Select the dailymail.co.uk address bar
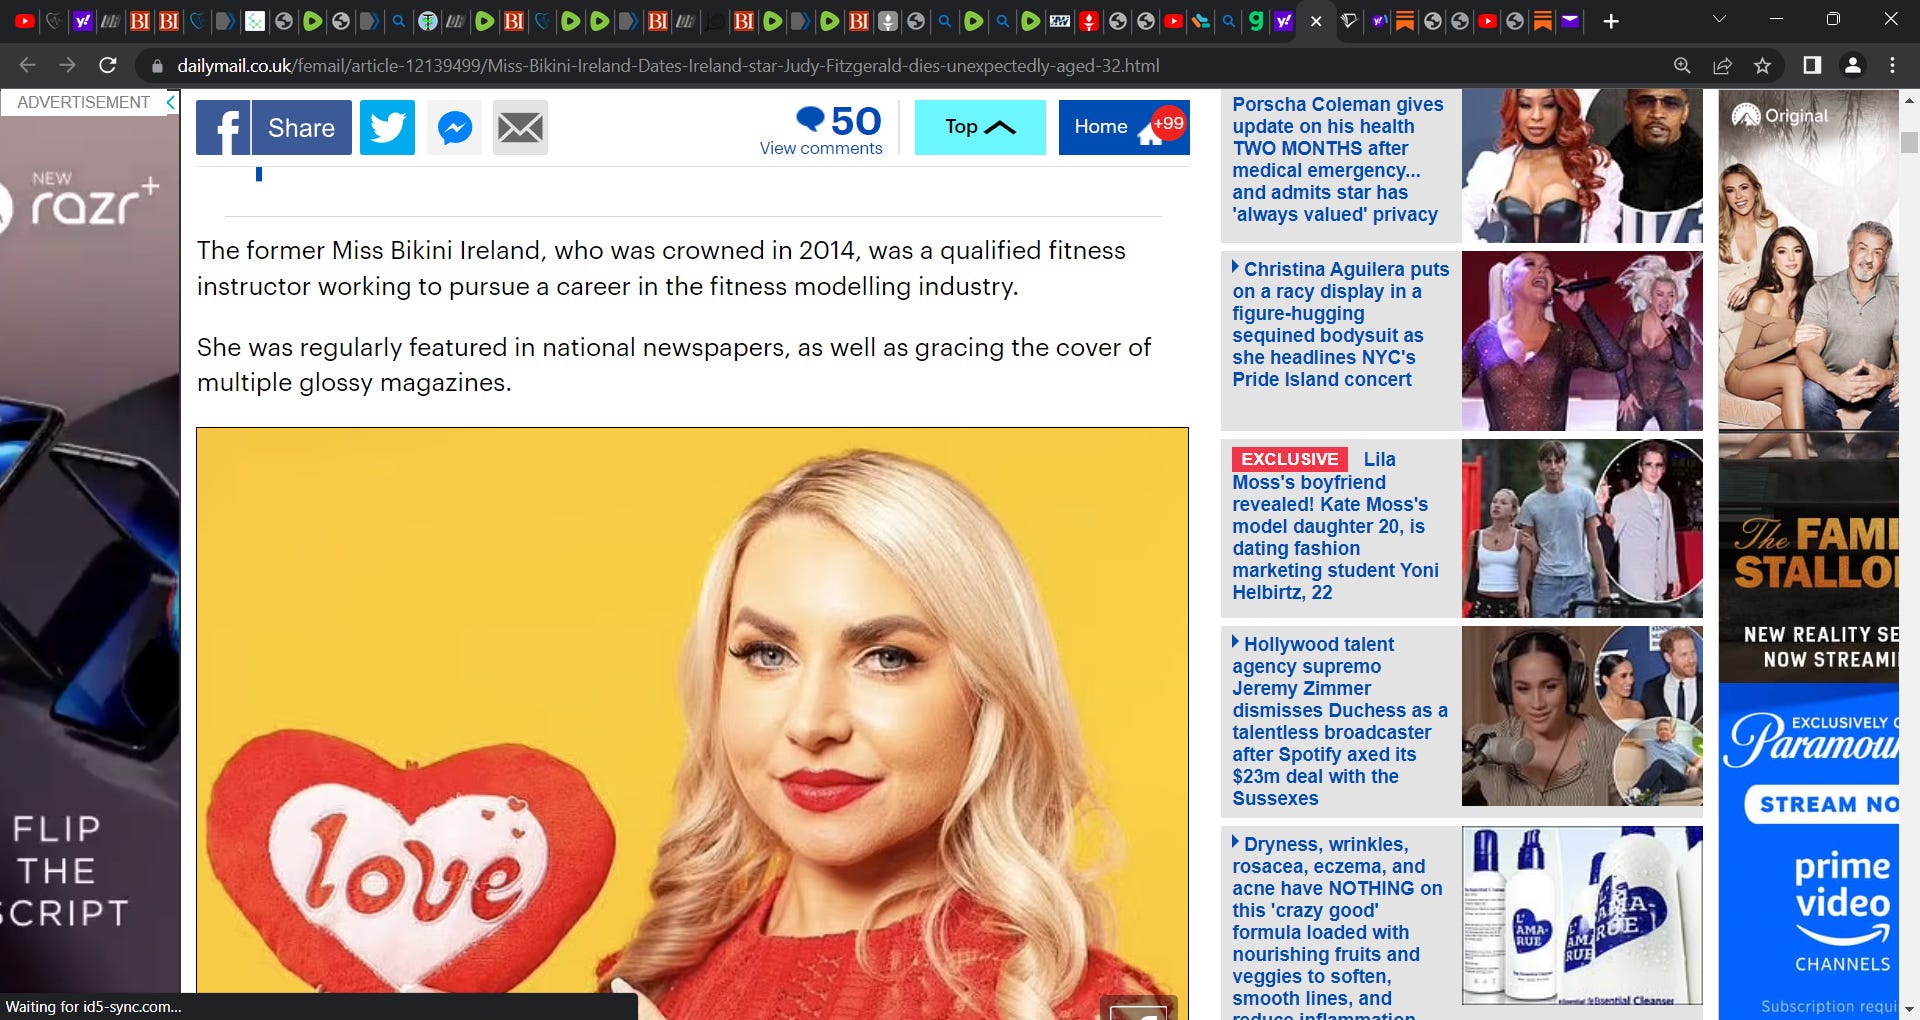This screenshot has width=1920, height=1020. pyautogui.click(x=668, y=66)
